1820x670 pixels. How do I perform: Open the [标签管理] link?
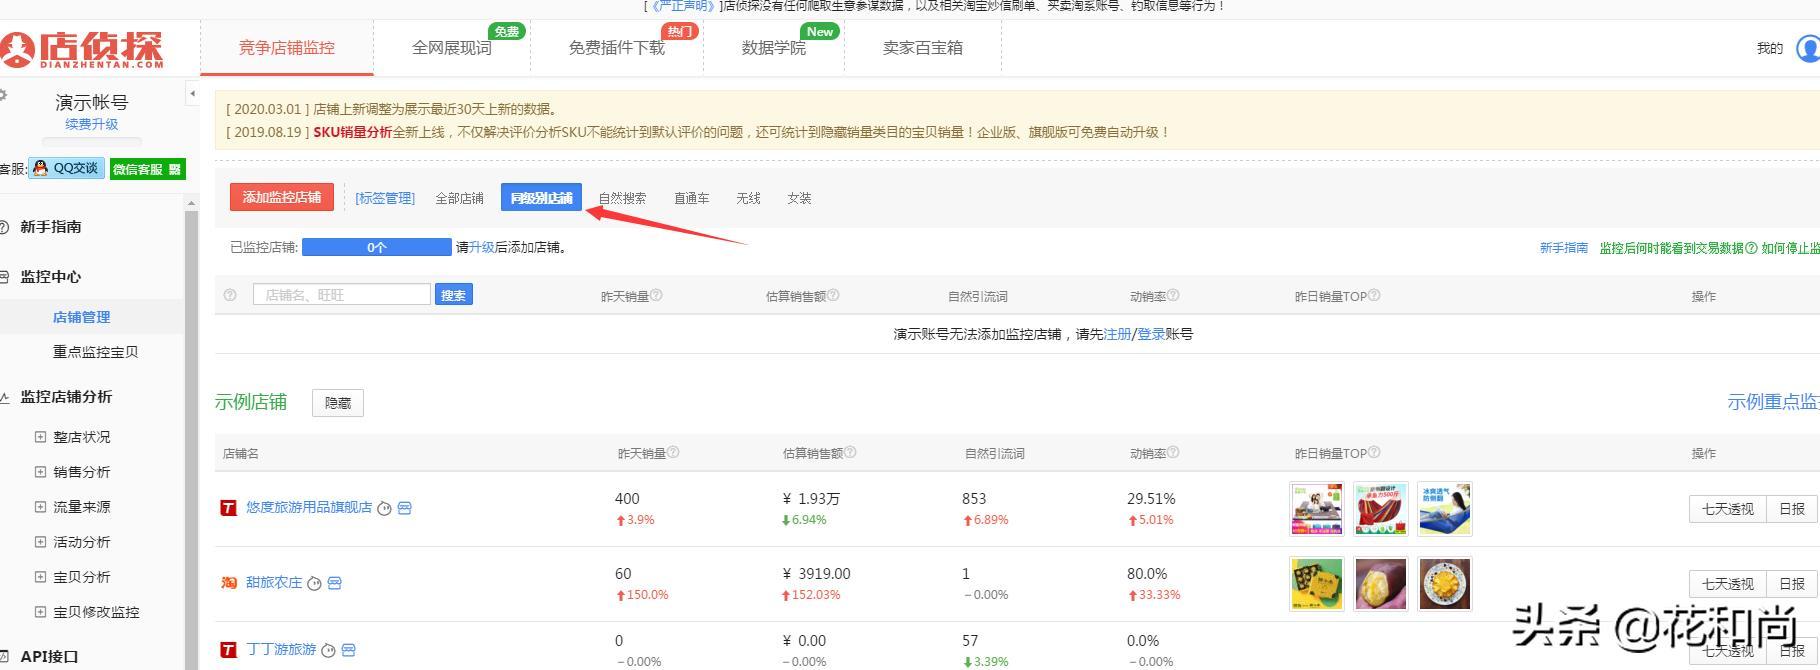[385, 198]
